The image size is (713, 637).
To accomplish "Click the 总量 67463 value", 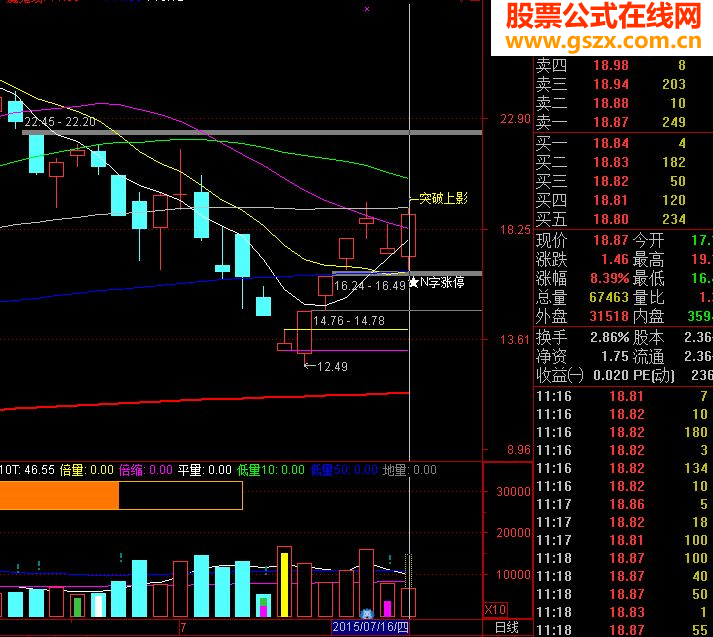I will click(x=609, y=297).
